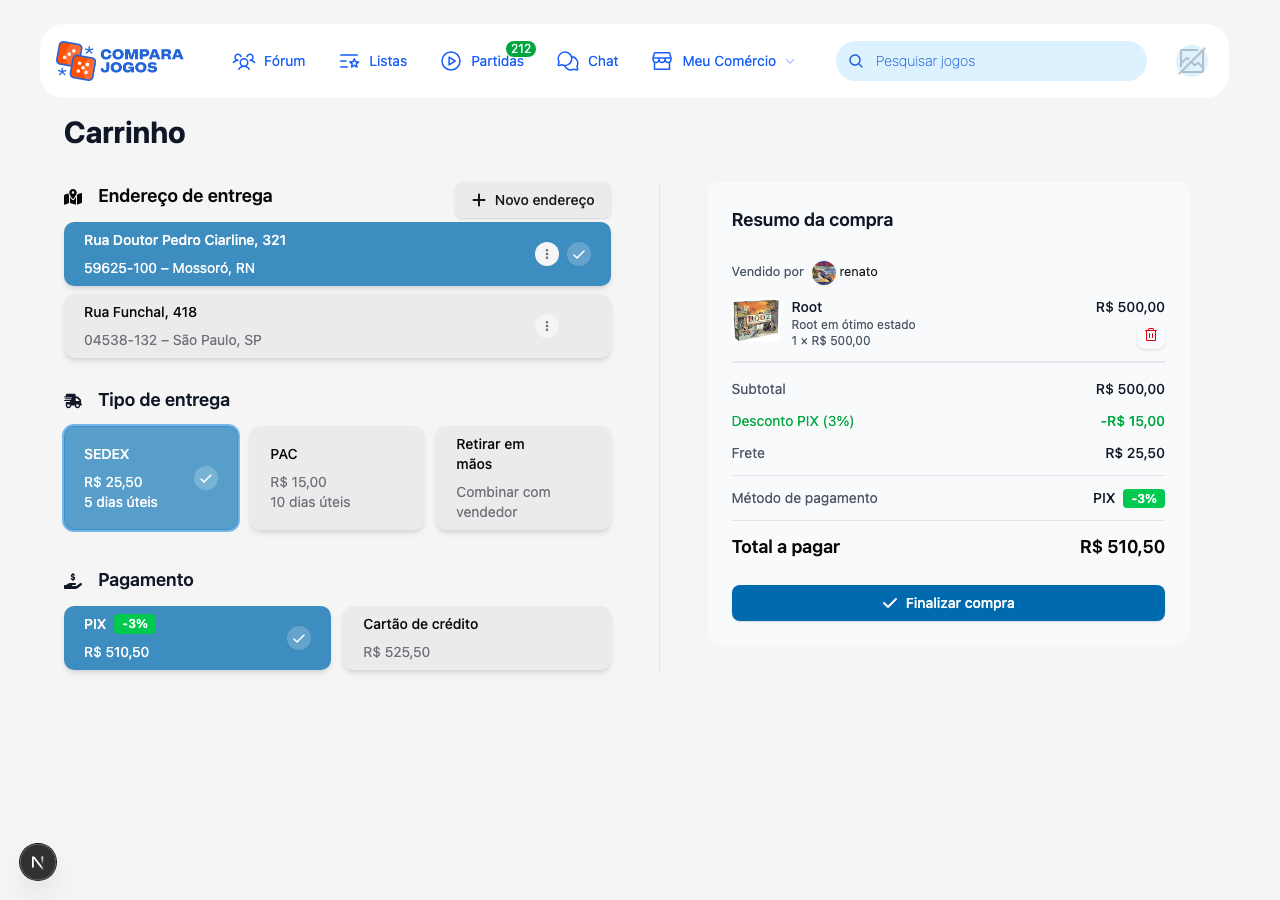The width and height of the screenshot is (1280, 900).
Task: Open Partidas with 212 badge
Action: [x=483, y=61]
